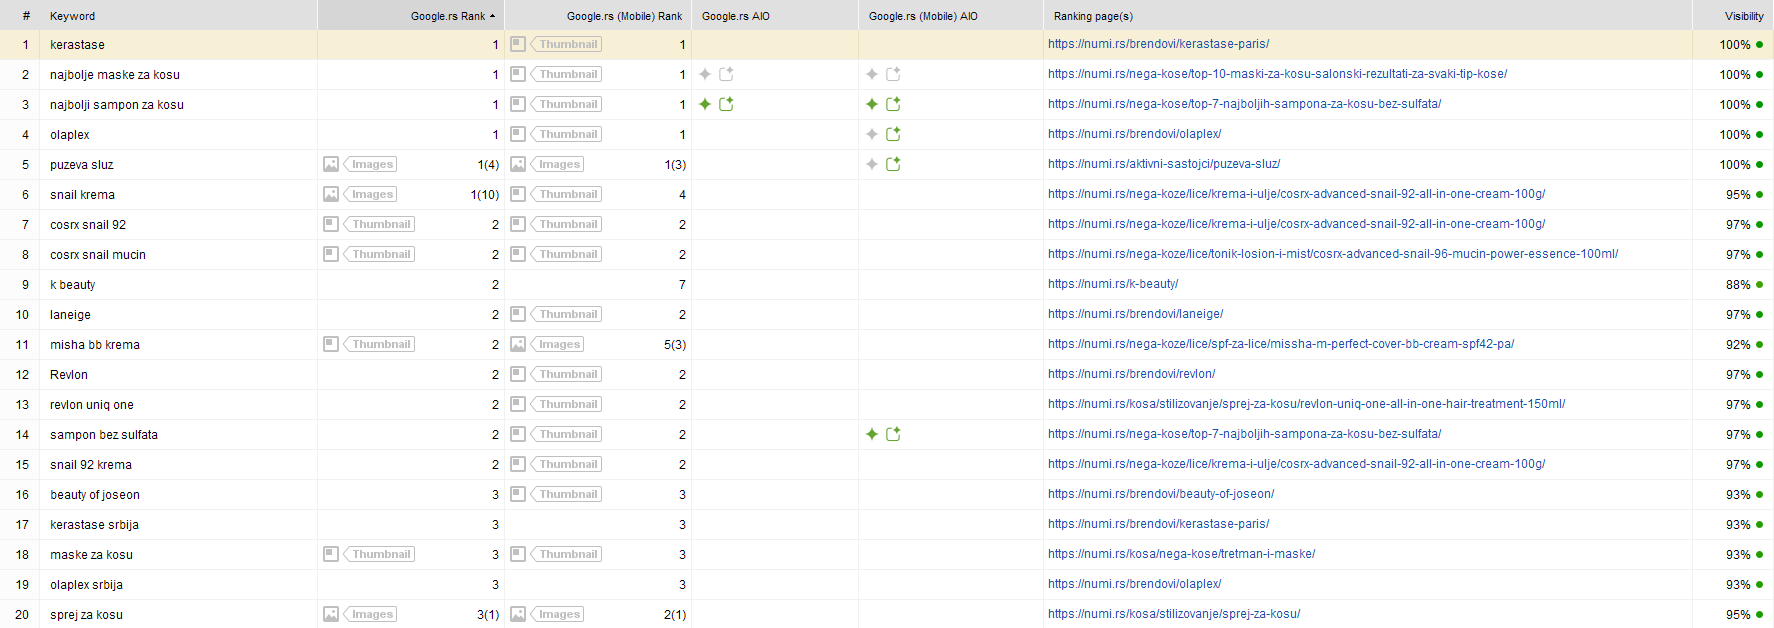
Task: Click AIO page icon in Google.rs AIO, najbolje maske row
Action: pyautogui.click(x=726, y=74)
